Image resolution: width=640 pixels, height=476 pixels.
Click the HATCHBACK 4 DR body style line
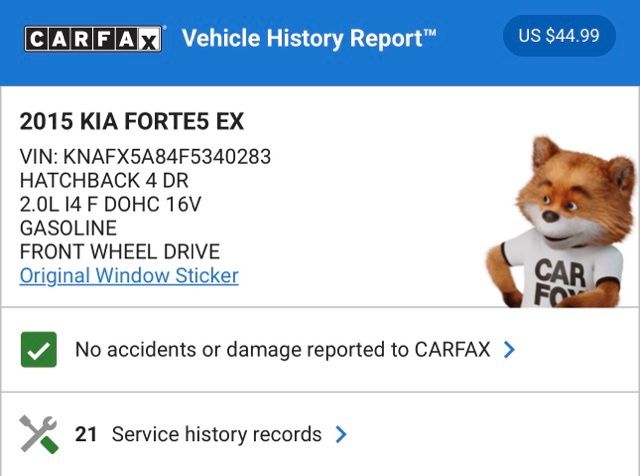[x=104, y=181]
